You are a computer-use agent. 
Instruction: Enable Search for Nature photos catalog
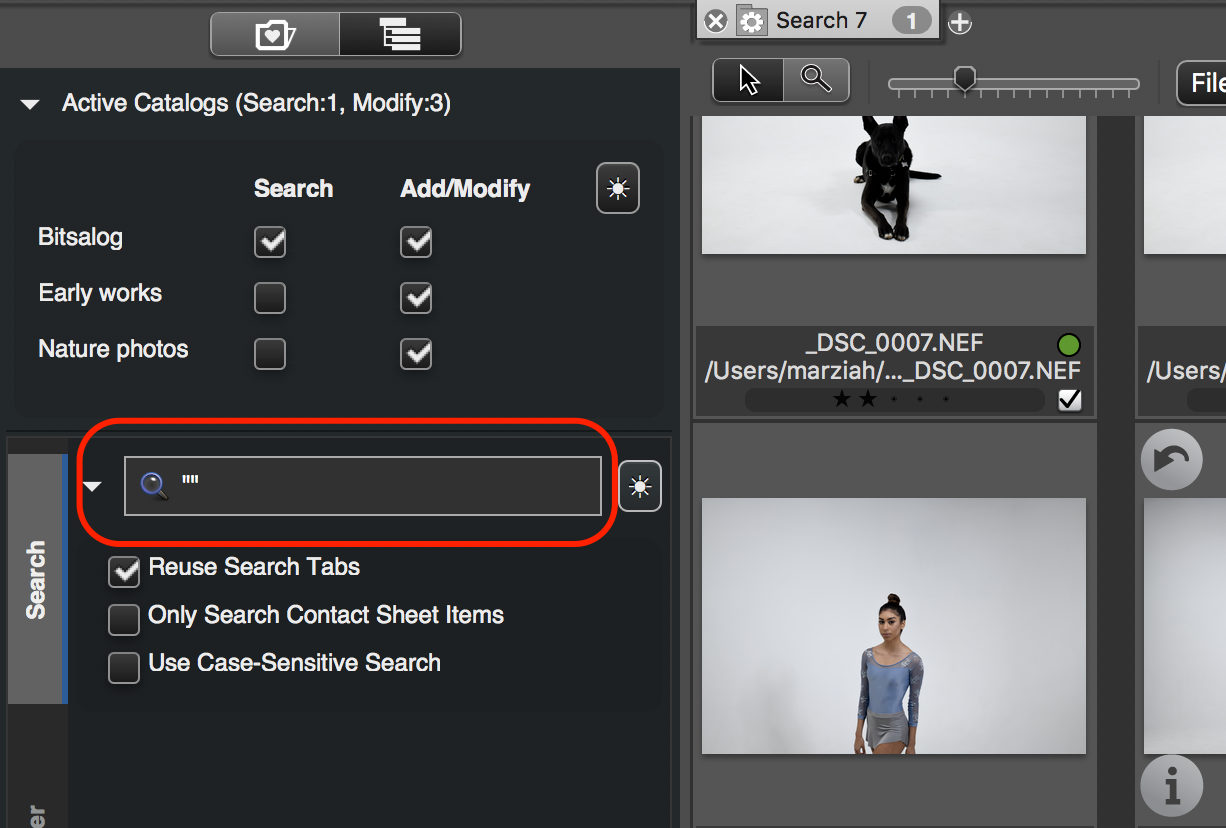270,354
